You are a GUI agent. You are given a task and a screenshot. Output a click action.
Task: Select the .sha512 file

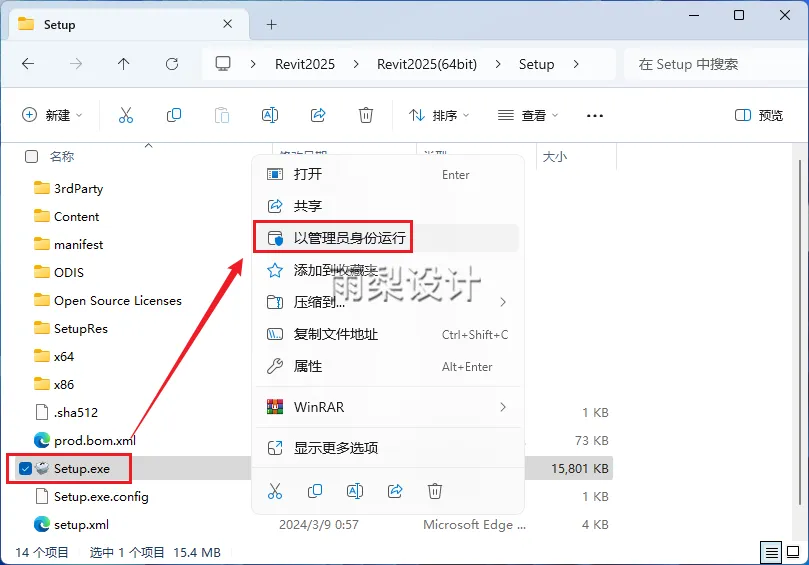(66, 412)
